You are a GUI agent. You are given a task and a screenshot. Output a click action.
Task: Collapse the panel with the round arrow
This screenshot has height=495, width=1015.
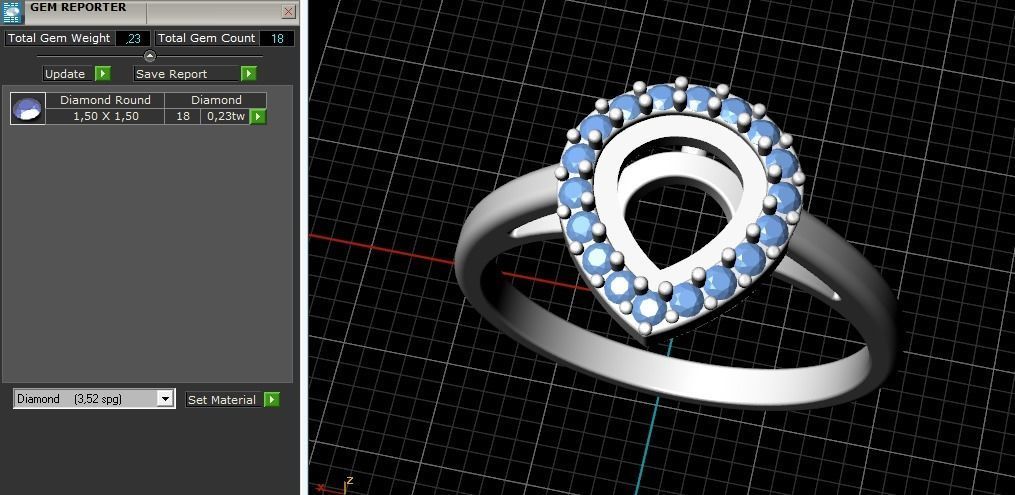pos(150,56)
